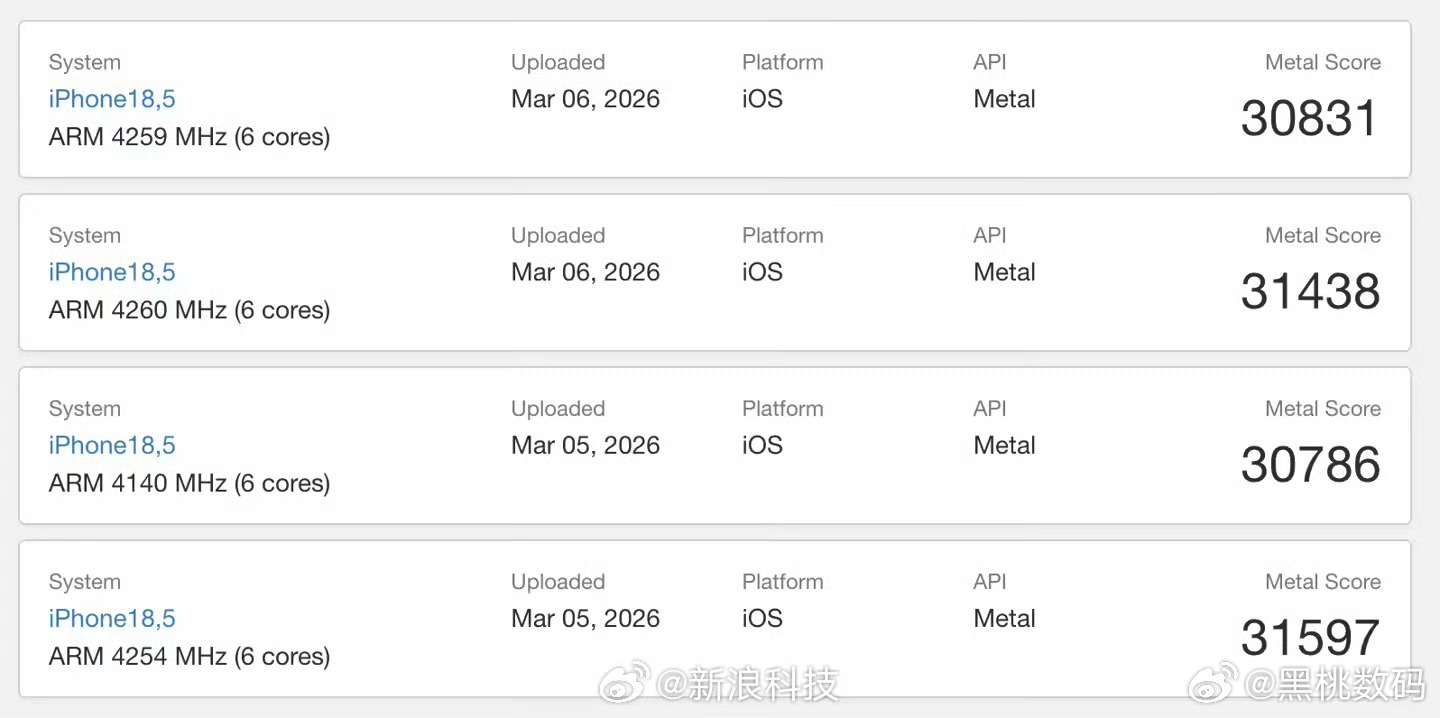Viewport: 1440px width, 718px height.
Task: Click the ARM 4259 MHz processor text
Action: point(189,136)
